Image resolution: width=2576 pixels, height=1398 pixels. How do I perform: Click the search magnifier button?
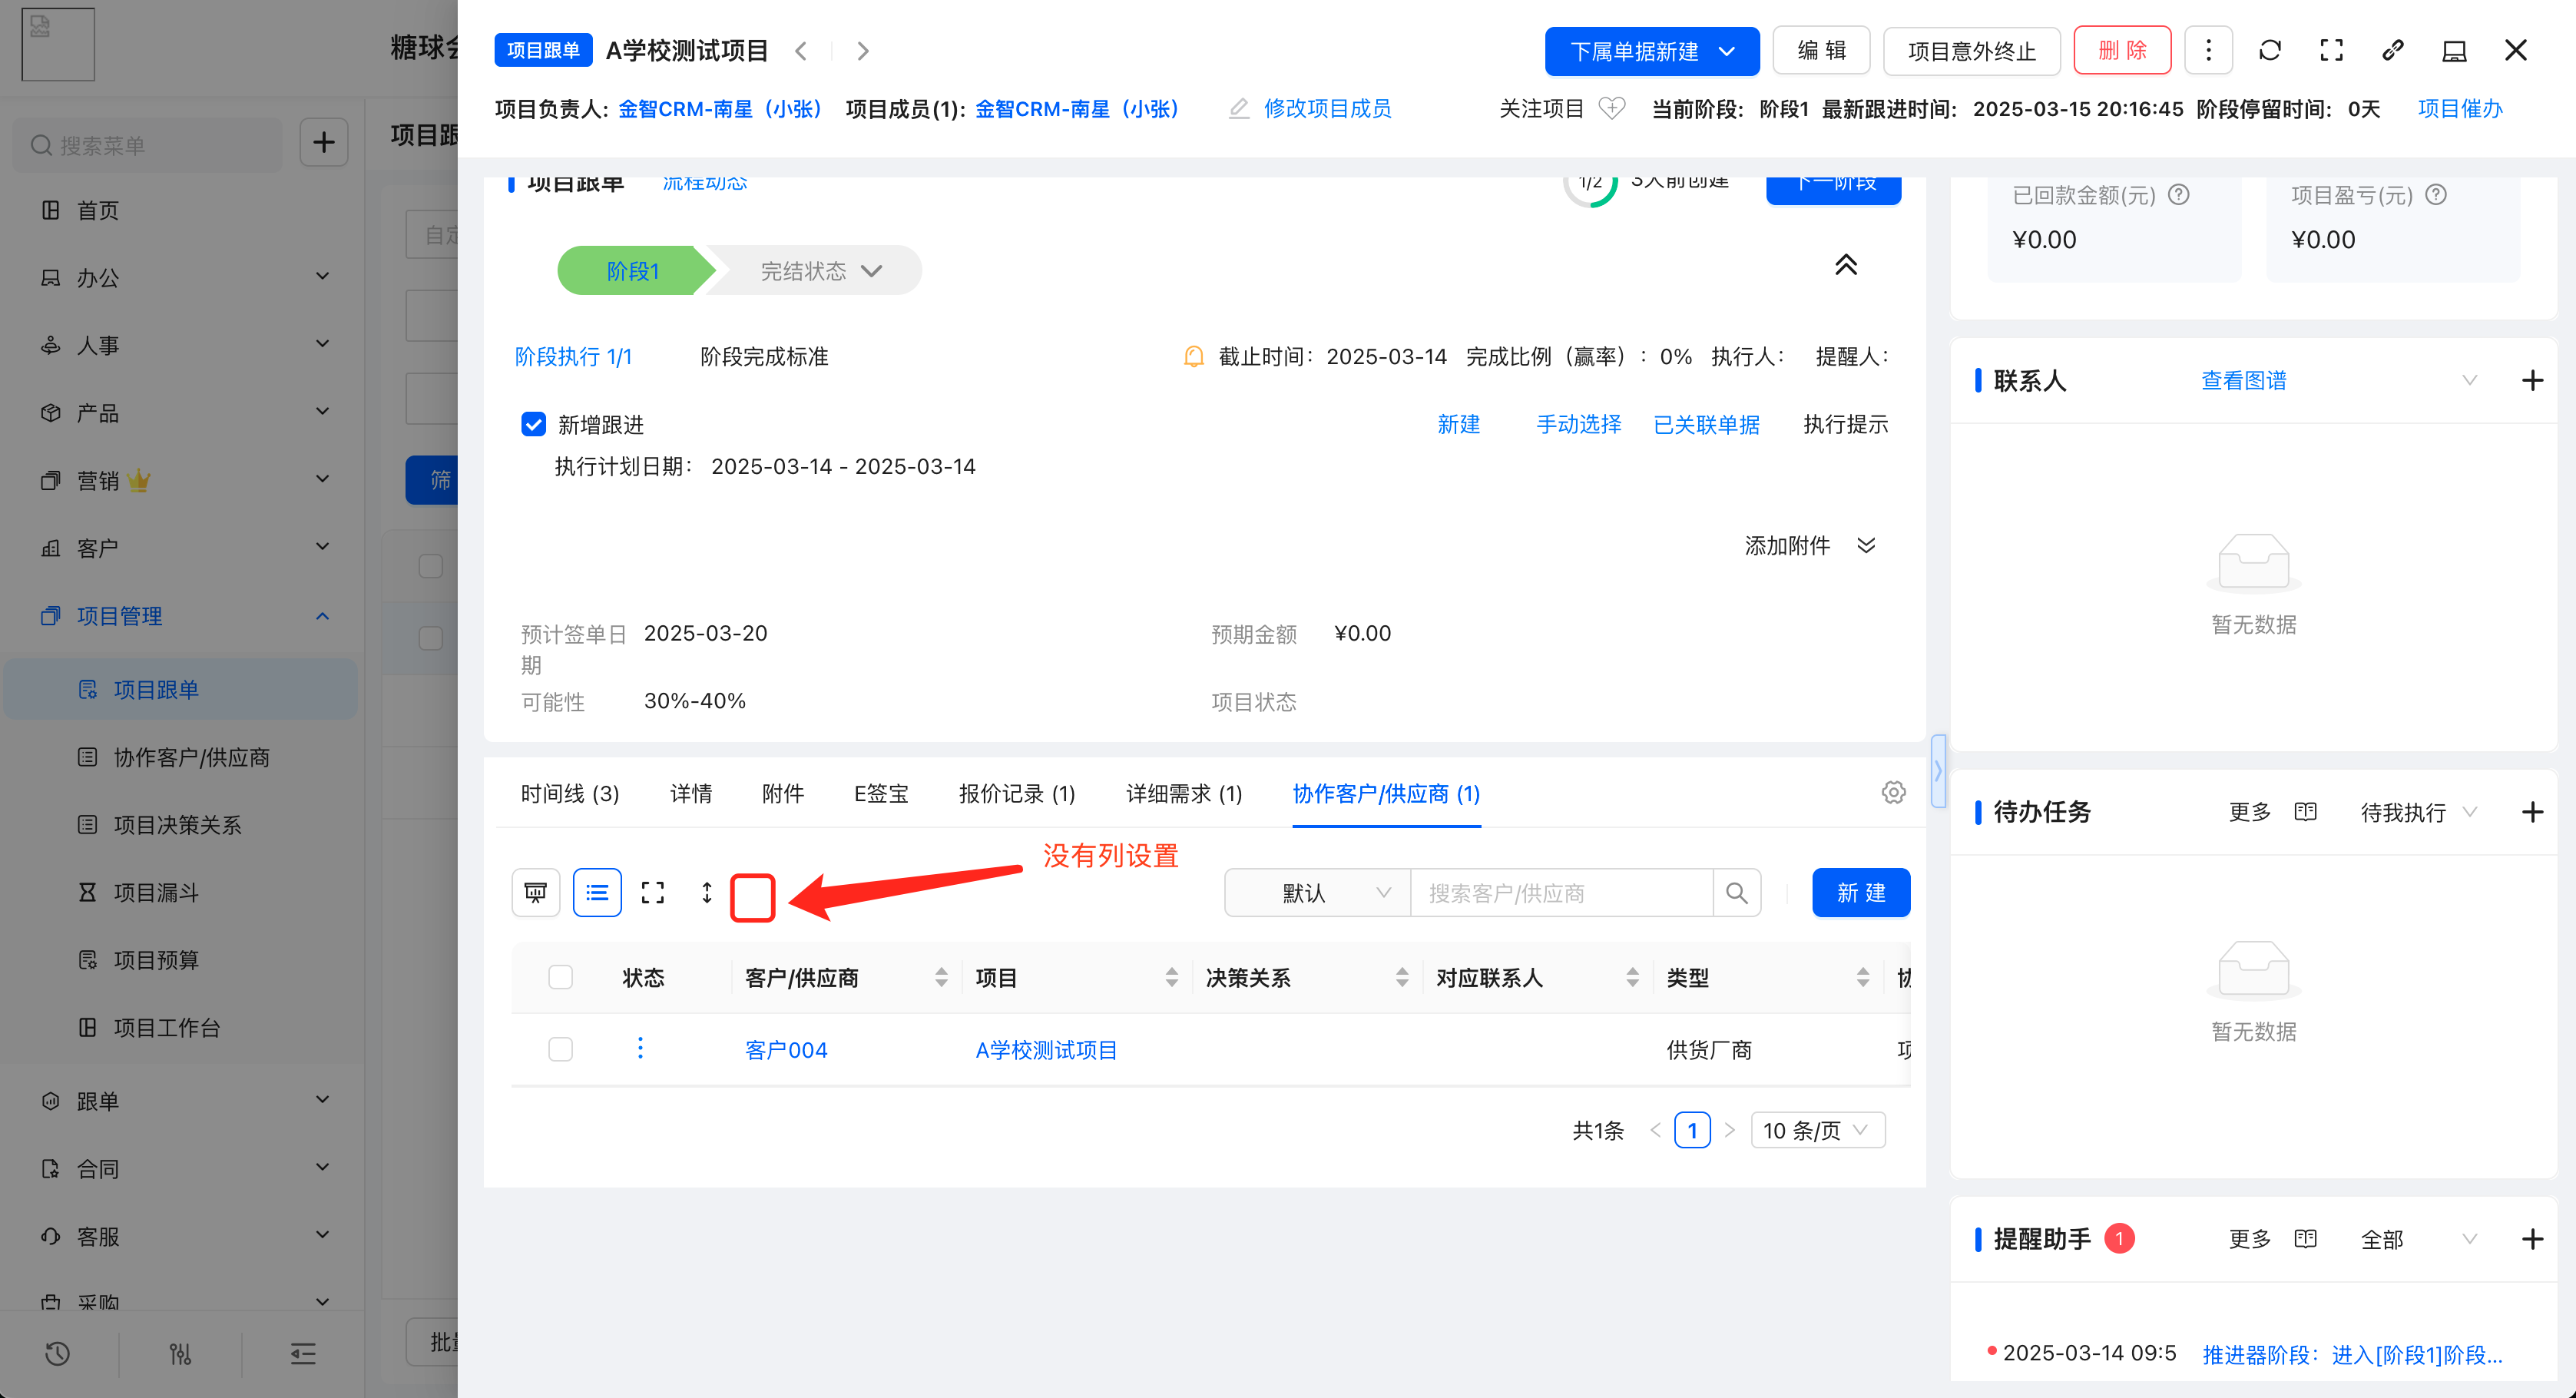1737,892
